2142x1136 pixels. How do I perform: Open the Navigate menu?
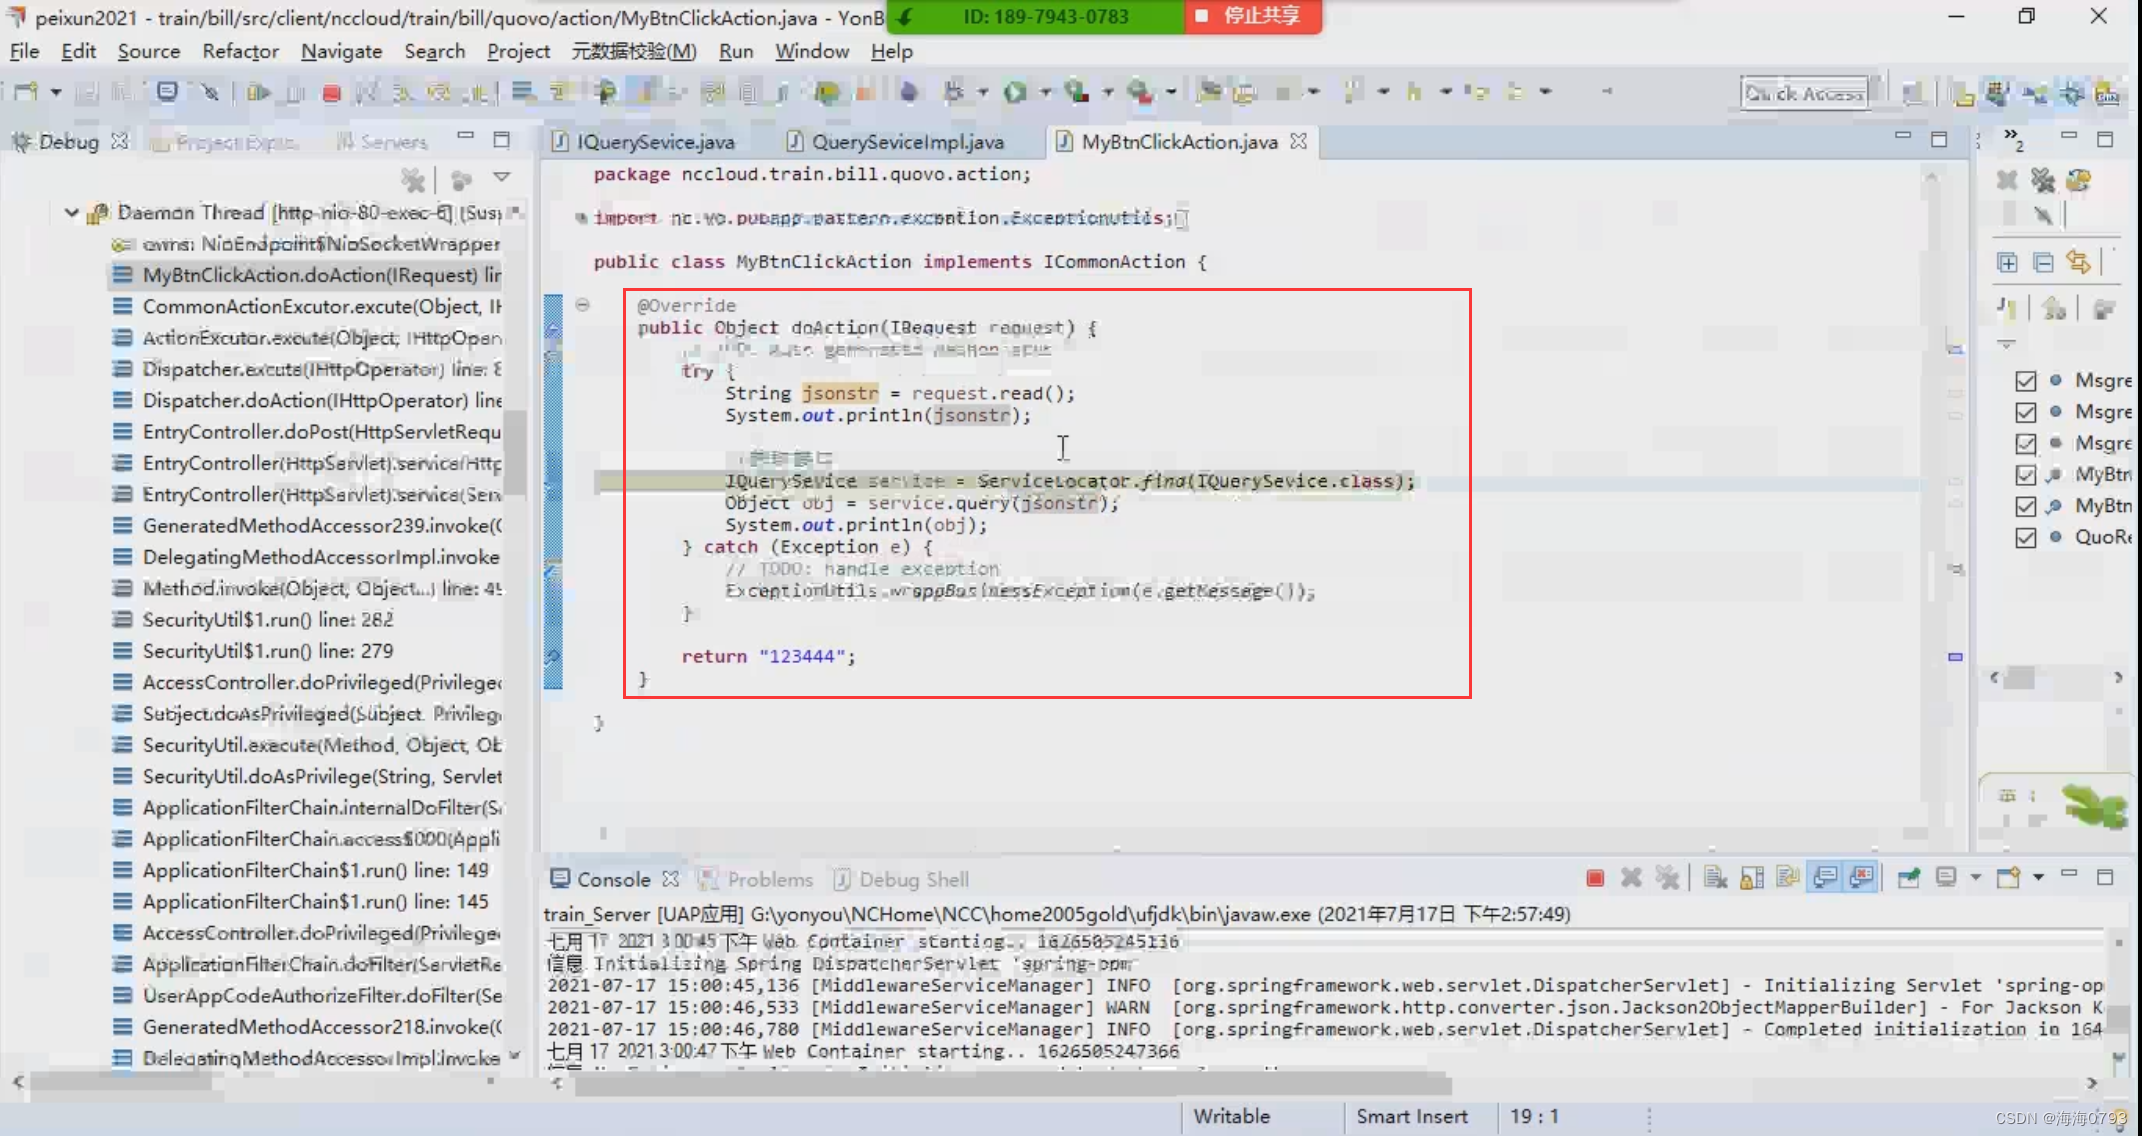pyautogui.click(x=341, y=52)
